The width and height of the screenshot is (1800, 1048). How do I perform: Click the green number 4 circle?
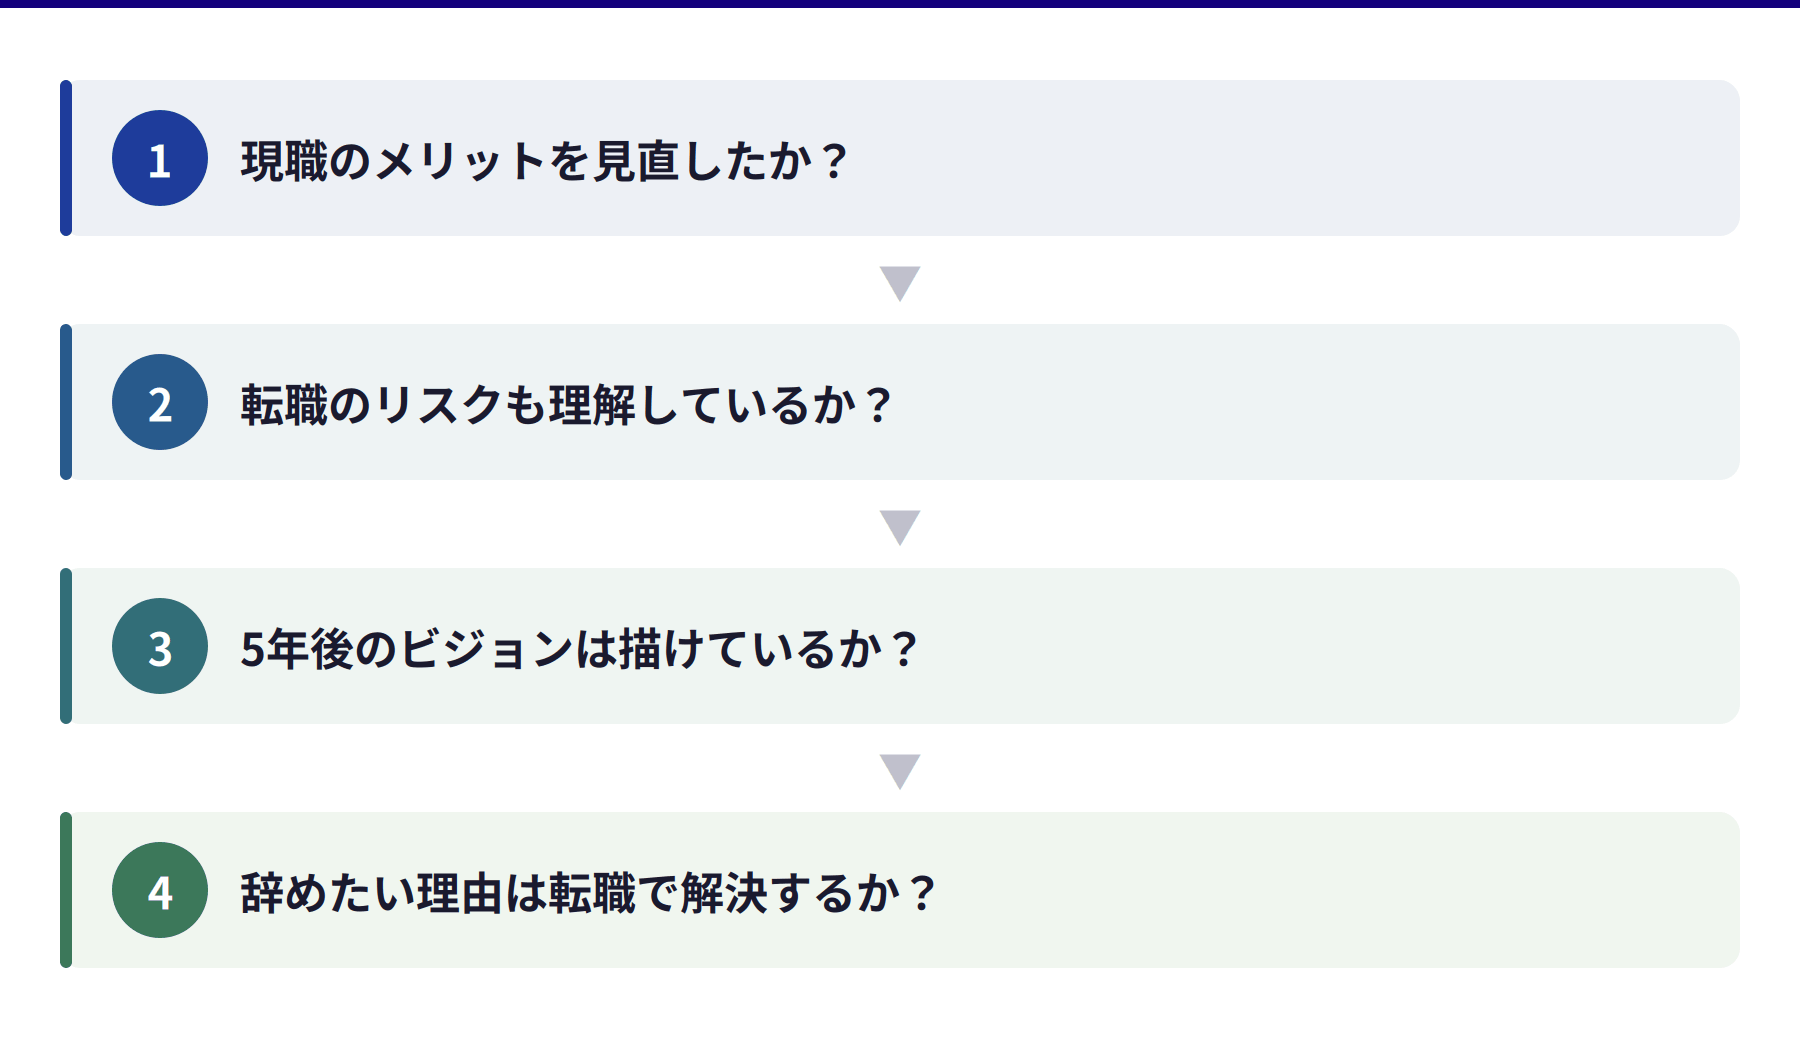pos(160,890)
